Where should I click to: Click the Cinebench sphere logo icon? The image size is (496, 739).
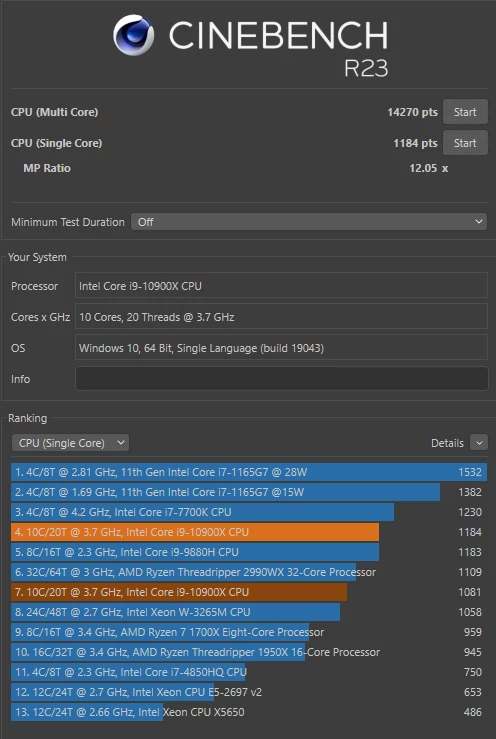point(133,35)
